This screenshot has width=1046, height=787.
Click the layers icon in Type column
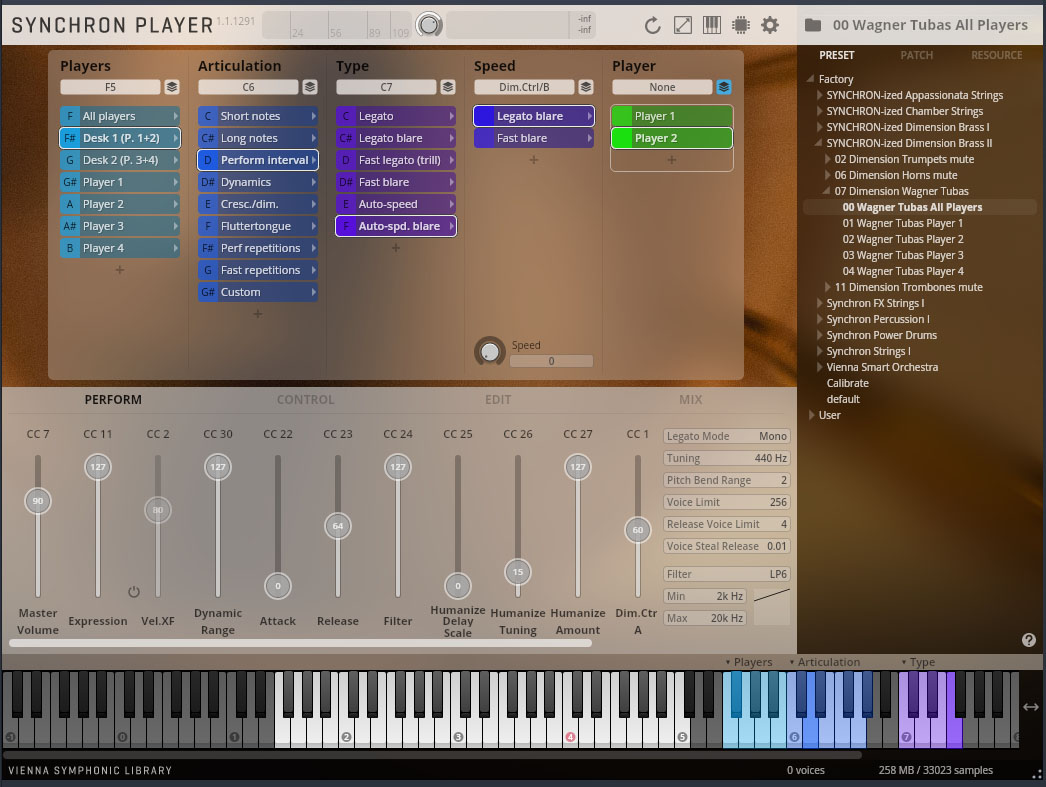click(448, 87)
